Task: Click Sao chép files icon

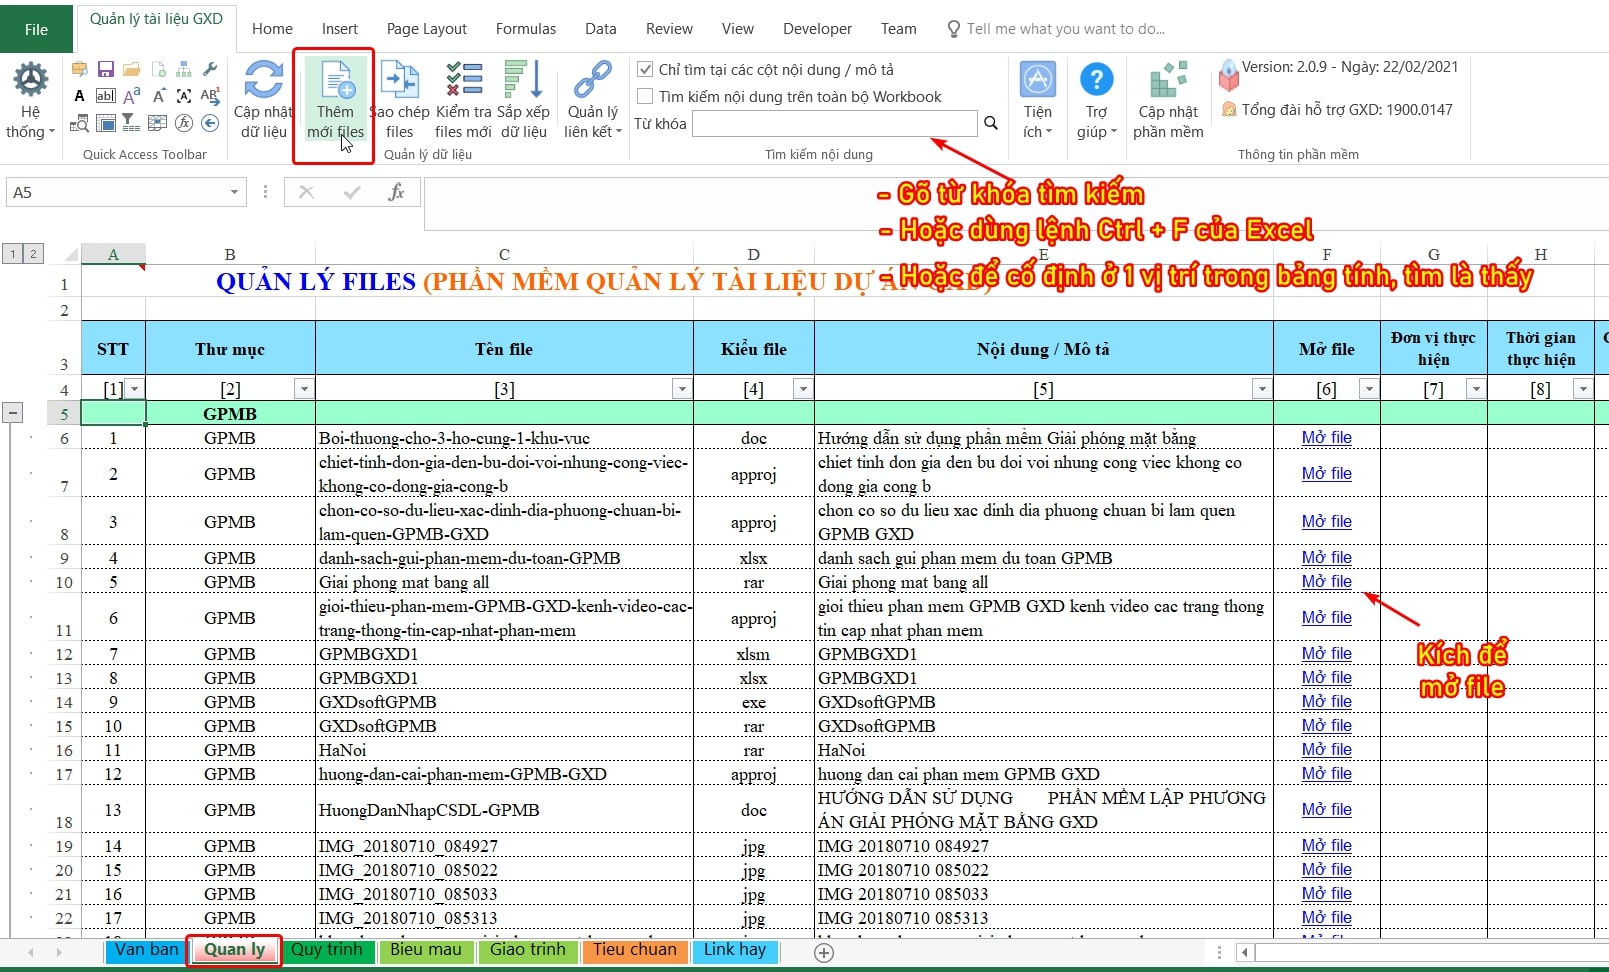Action: (399, 82)
